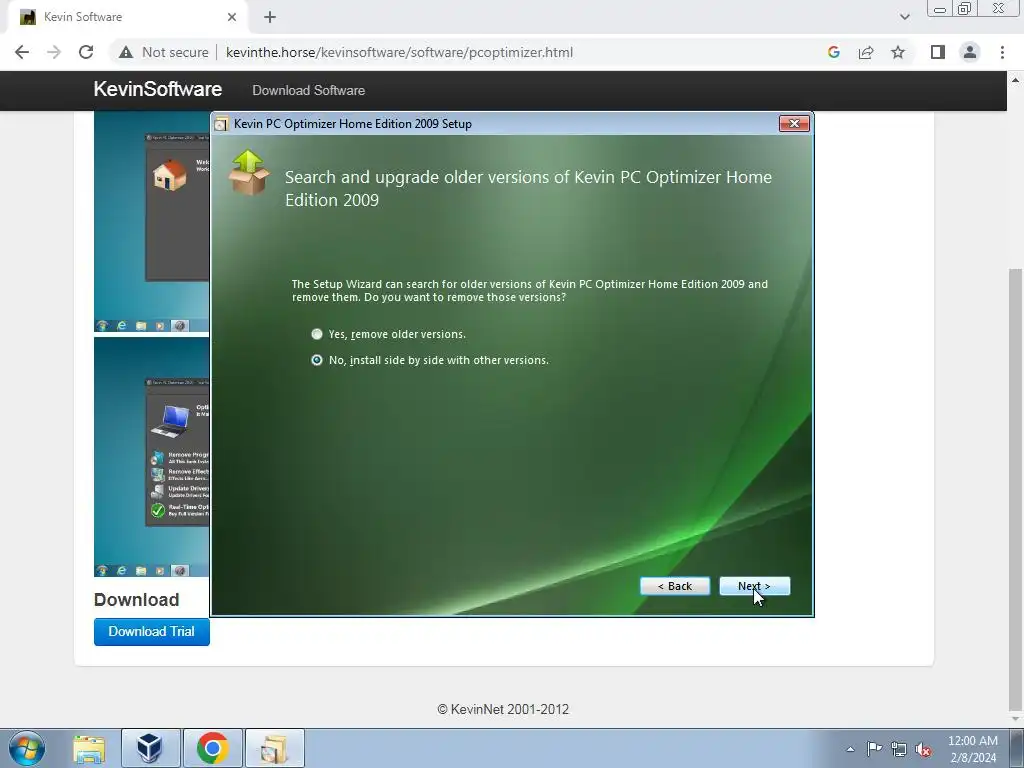Open the Chrome profile avatar
Image resolution: width=1024 pixels, height=768 pixels.
coord(970,52)
